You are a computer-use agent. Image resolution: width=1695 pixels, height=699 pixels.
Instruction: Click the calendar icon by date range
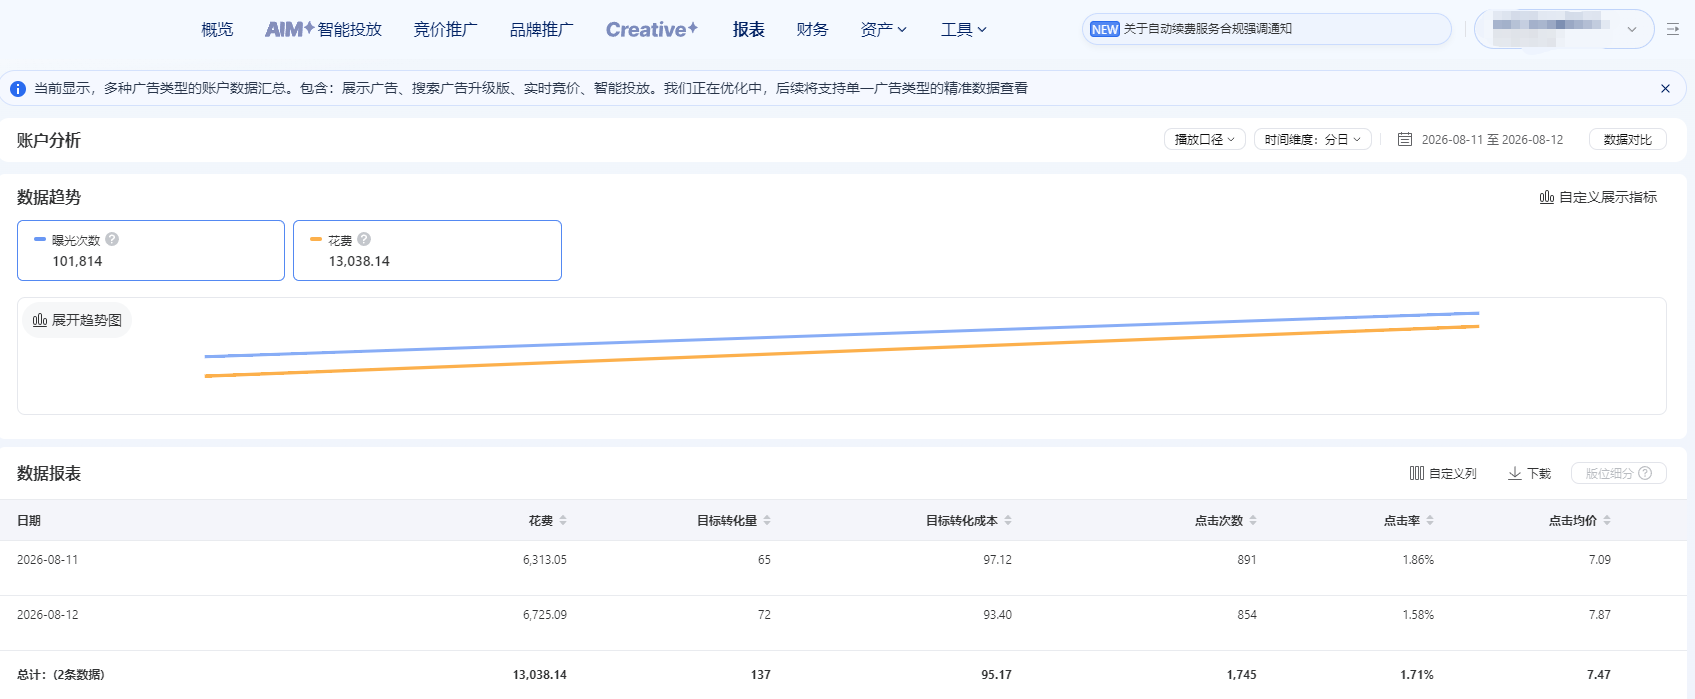pyautogui.click(x=1404, y=140)
